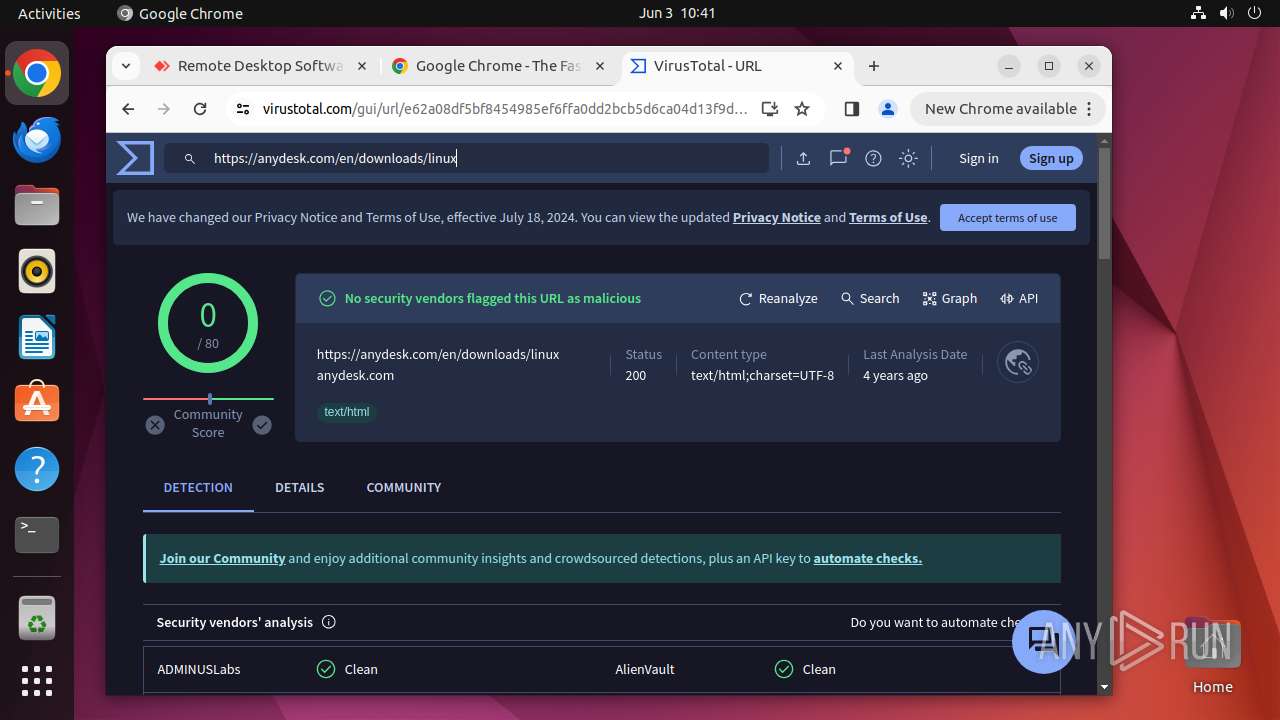Bookmark this page star icon
1280x720 pixels.
point(801,109)
